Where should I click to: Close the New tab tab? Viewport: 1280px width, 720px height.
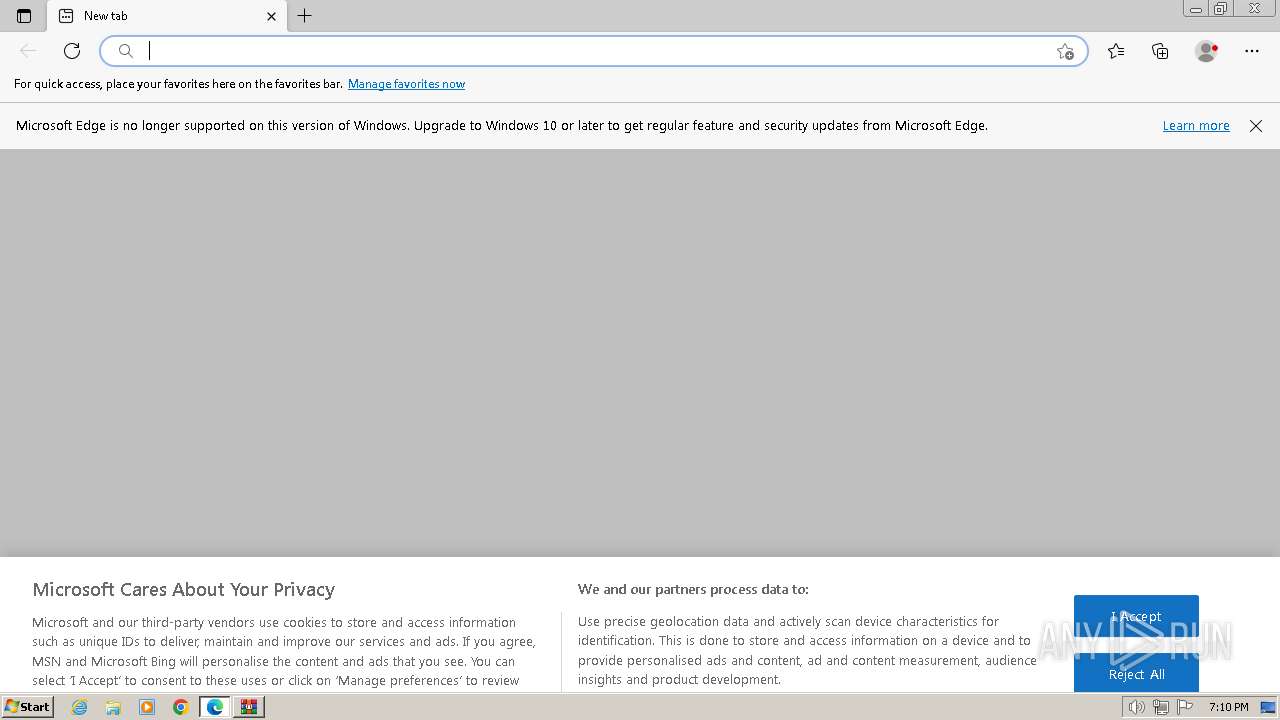pos(271,16)
